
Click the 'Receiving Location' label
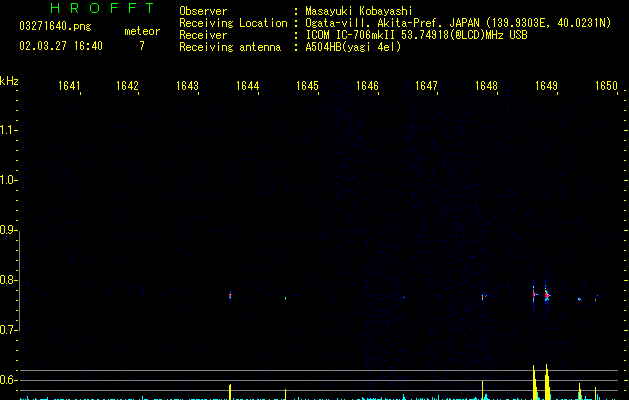tap(233, 23)
